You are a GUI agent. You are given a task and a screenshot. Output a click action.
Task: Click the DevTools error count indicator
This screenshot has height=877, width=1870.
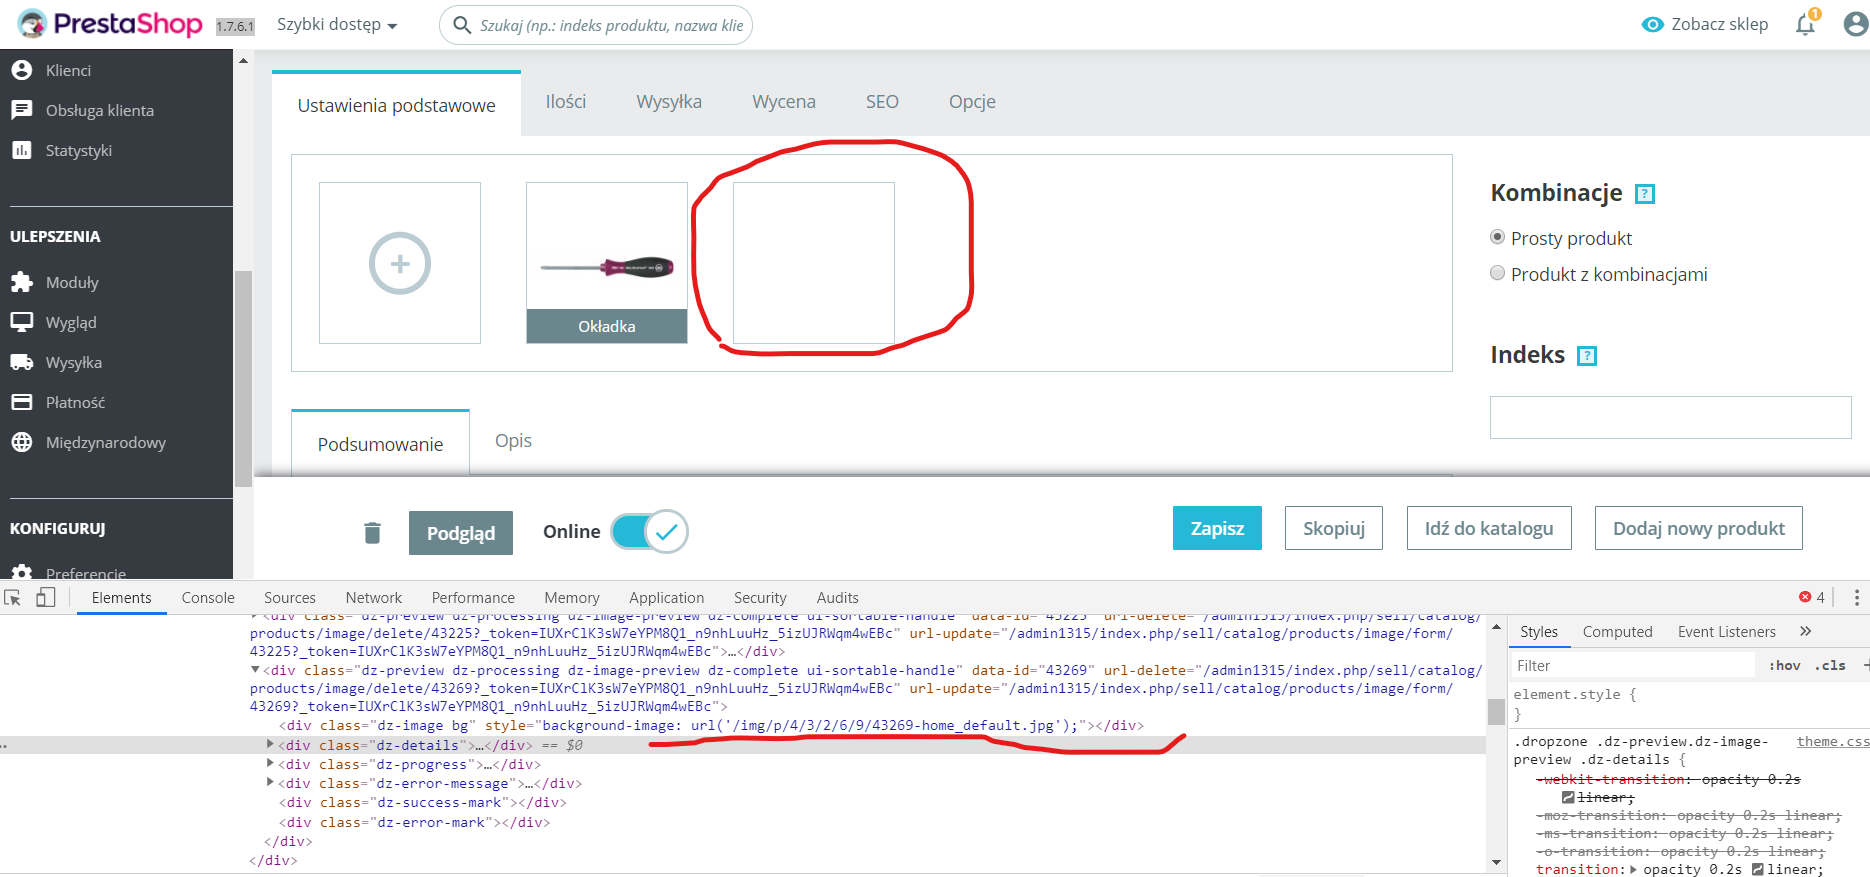coord(1812,598)
